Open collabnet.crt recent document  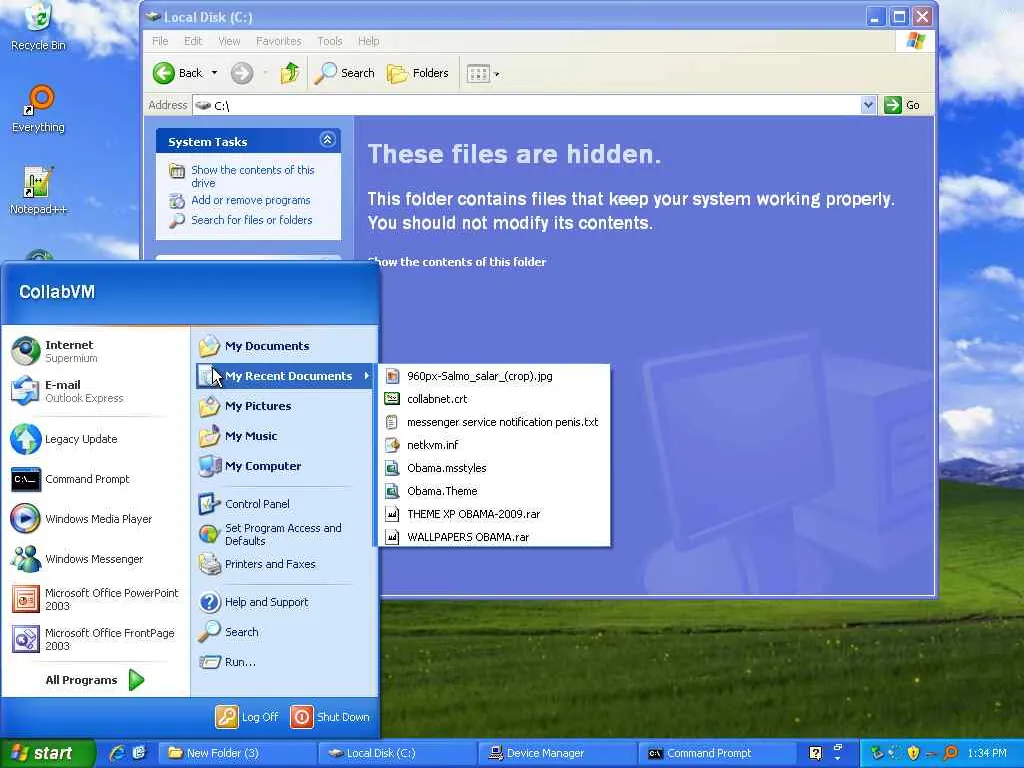[494, 399]
